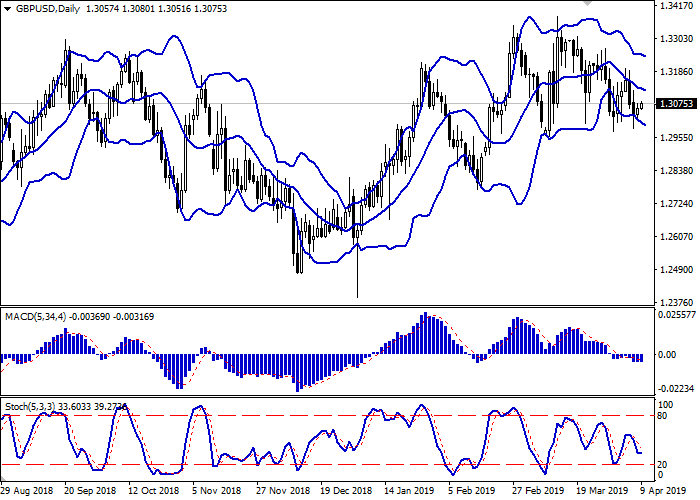This screenshot has height=500, width=700.
Task: Click the 29 Aug 2018 date label
Action: point(27,492)
